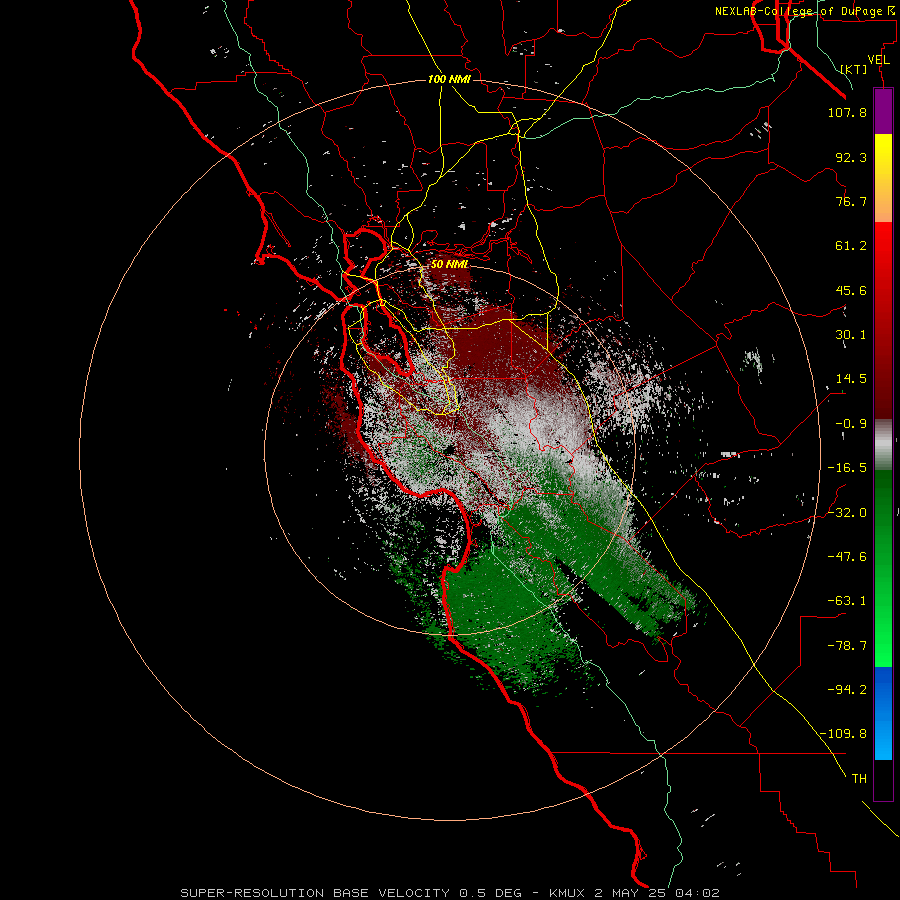900x900 pixels.
Task: Select the 30.1 scale value
Action: [851, 335]
